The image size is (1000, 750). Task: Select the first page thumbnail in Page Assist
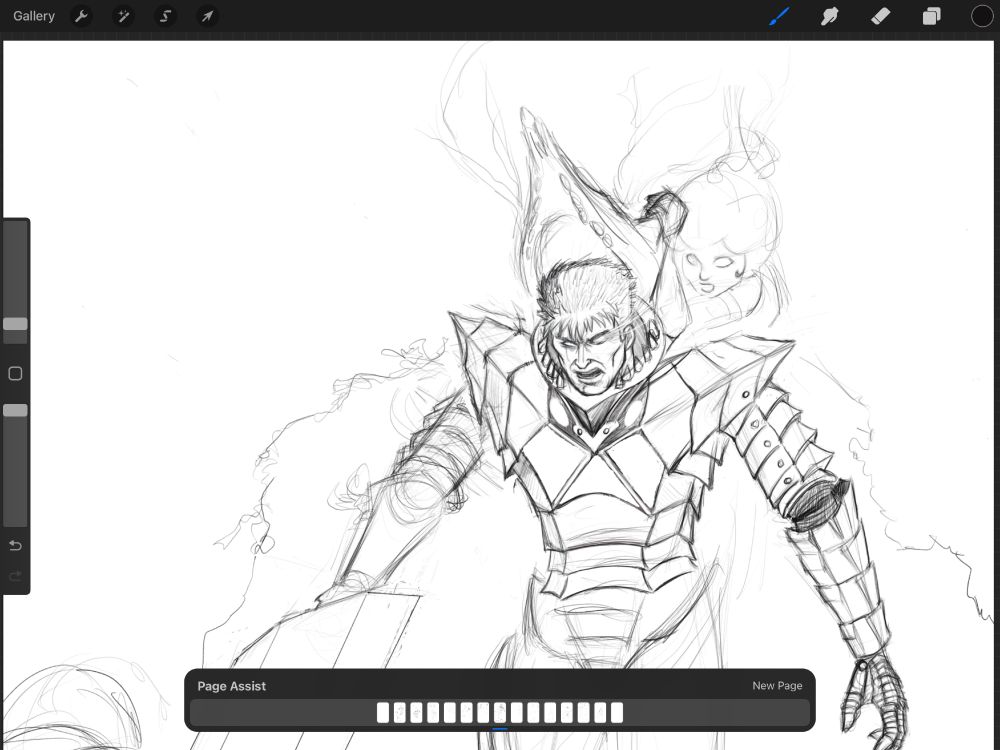tap(382, 712)
